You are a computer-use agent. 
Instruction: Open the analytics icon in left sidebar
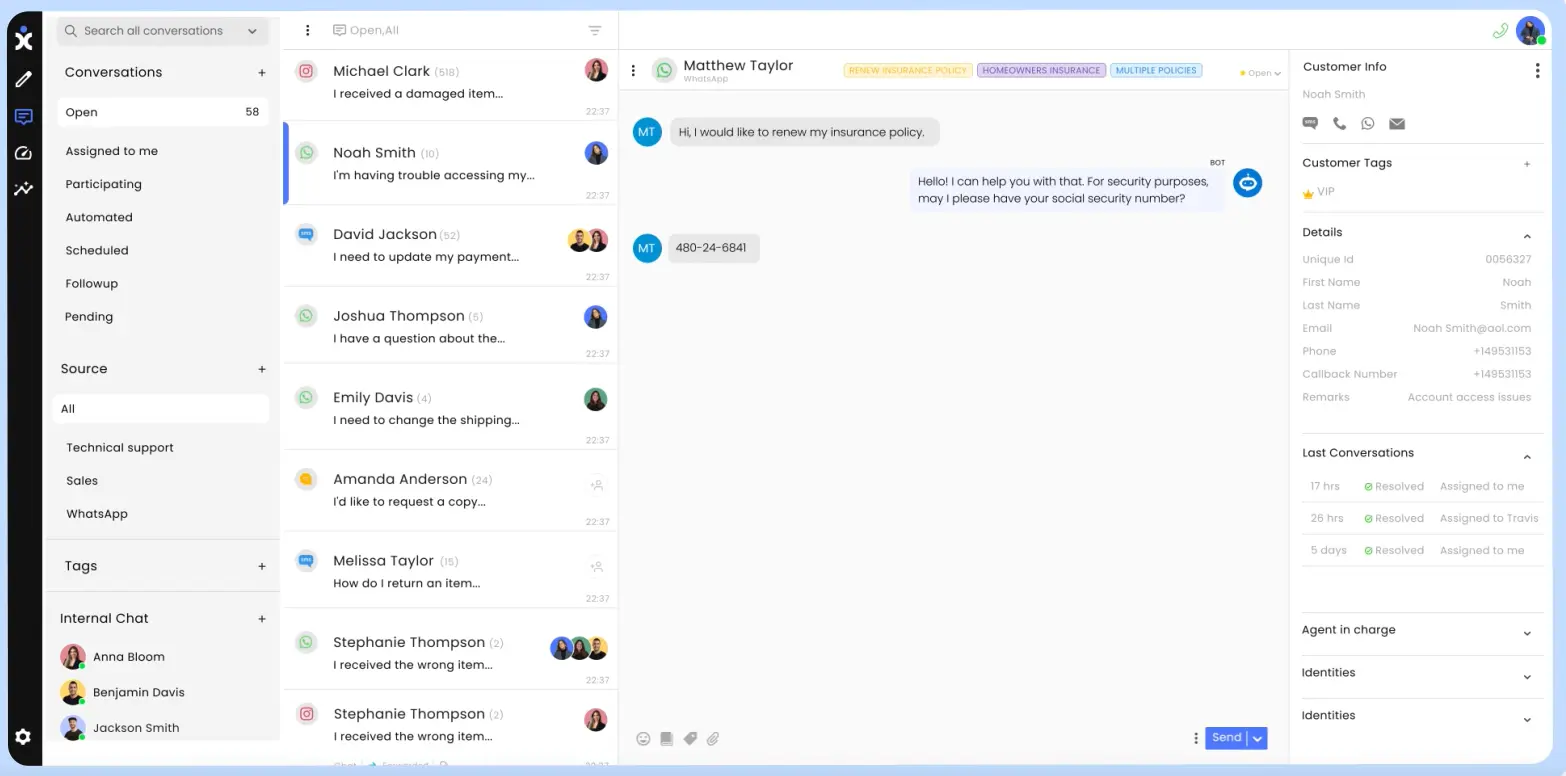click(23, 189)
